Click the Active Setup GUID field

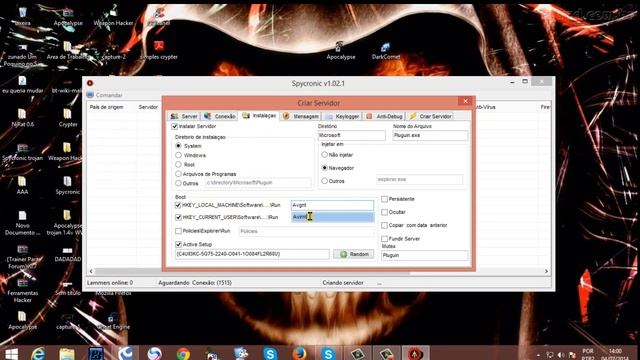click(x=252, y=254)
